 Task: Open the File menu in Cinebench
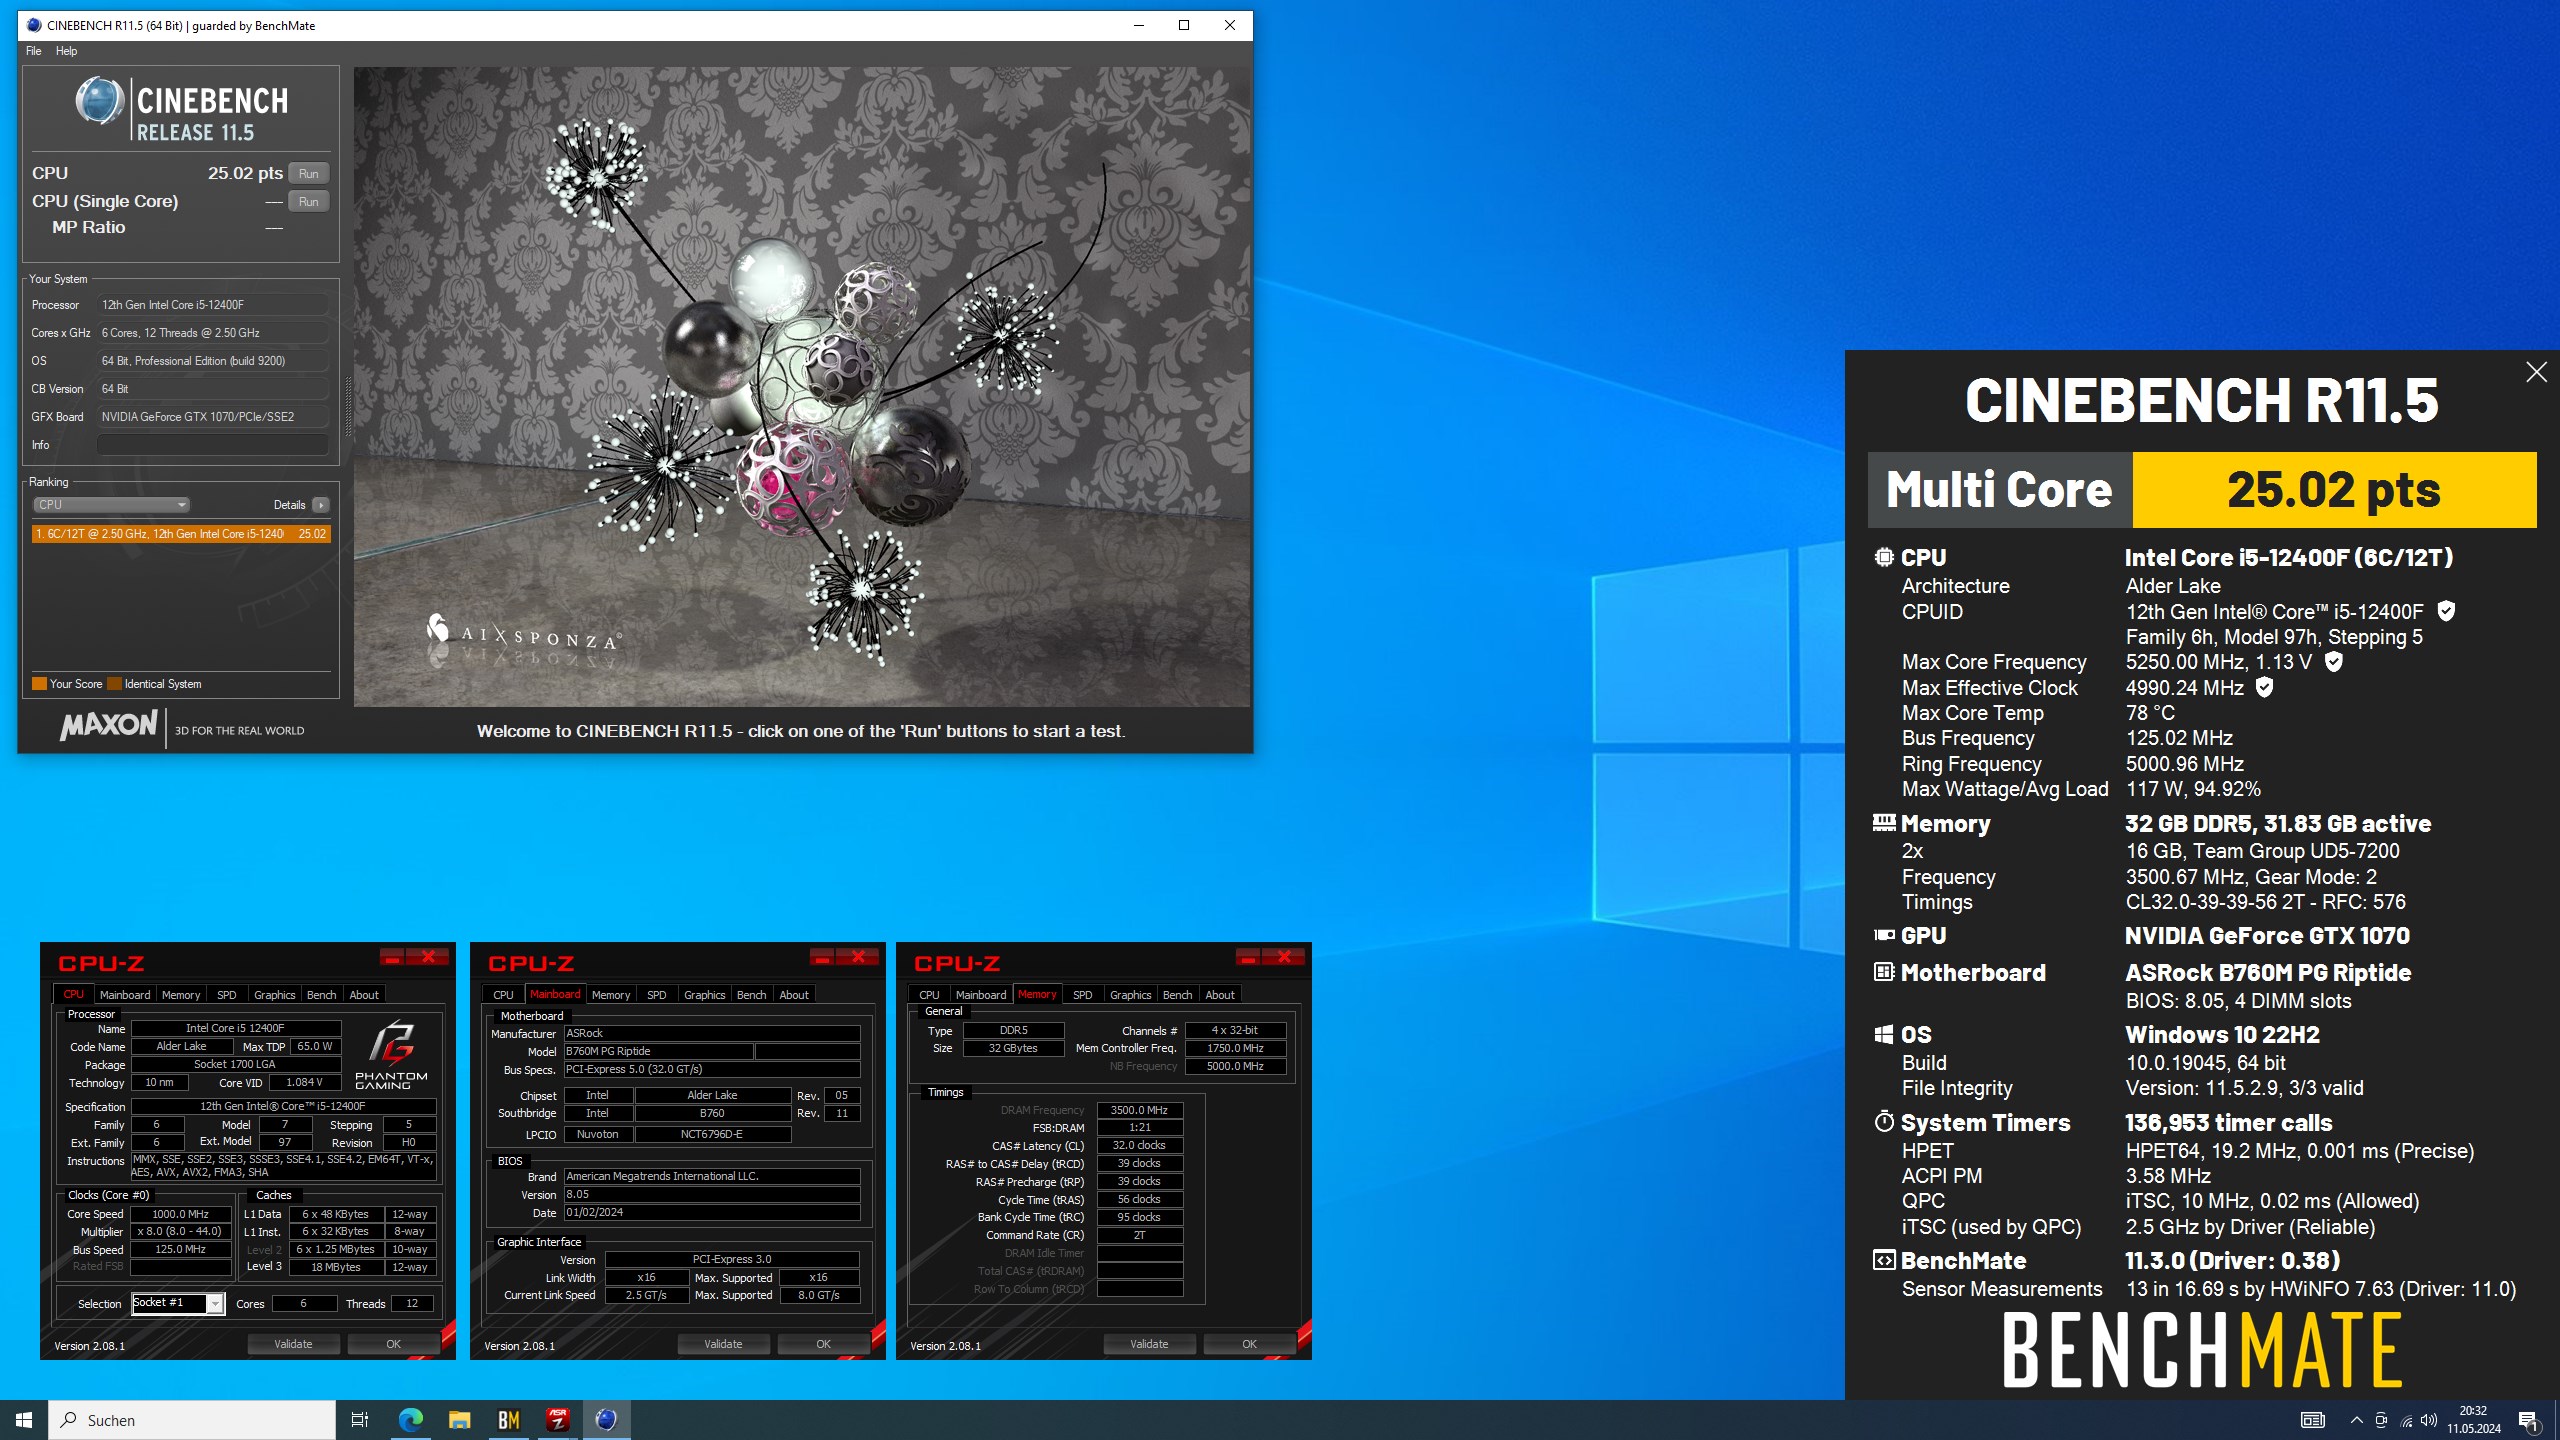tap(33, 51)
